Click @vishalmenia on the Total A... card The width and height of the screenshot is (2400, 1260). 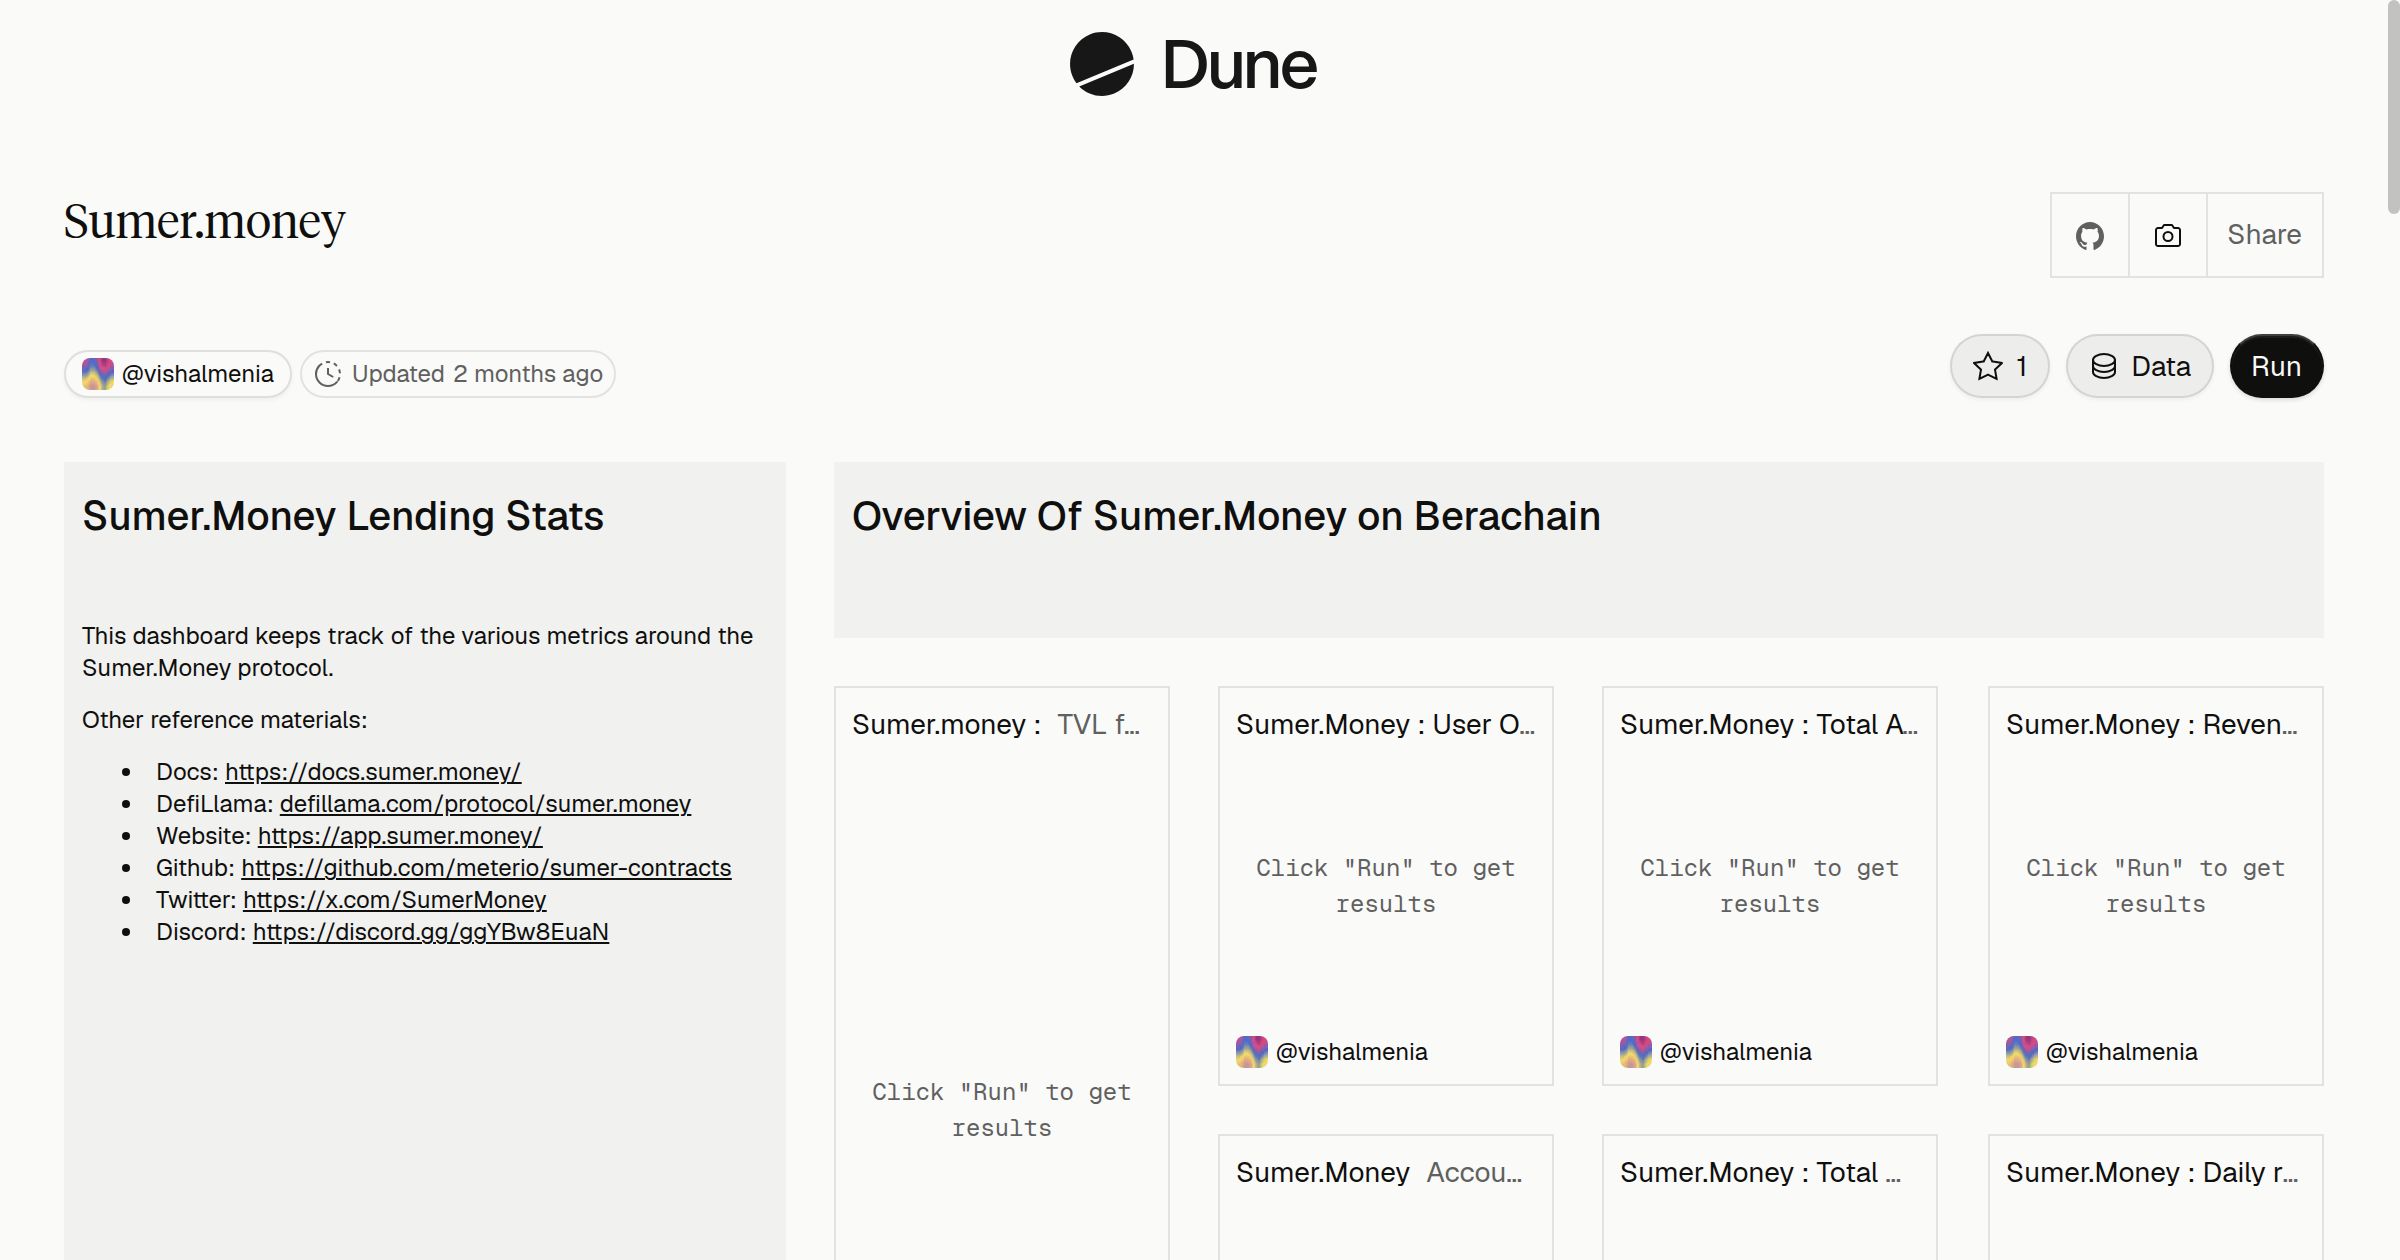coord(1736,1052)
